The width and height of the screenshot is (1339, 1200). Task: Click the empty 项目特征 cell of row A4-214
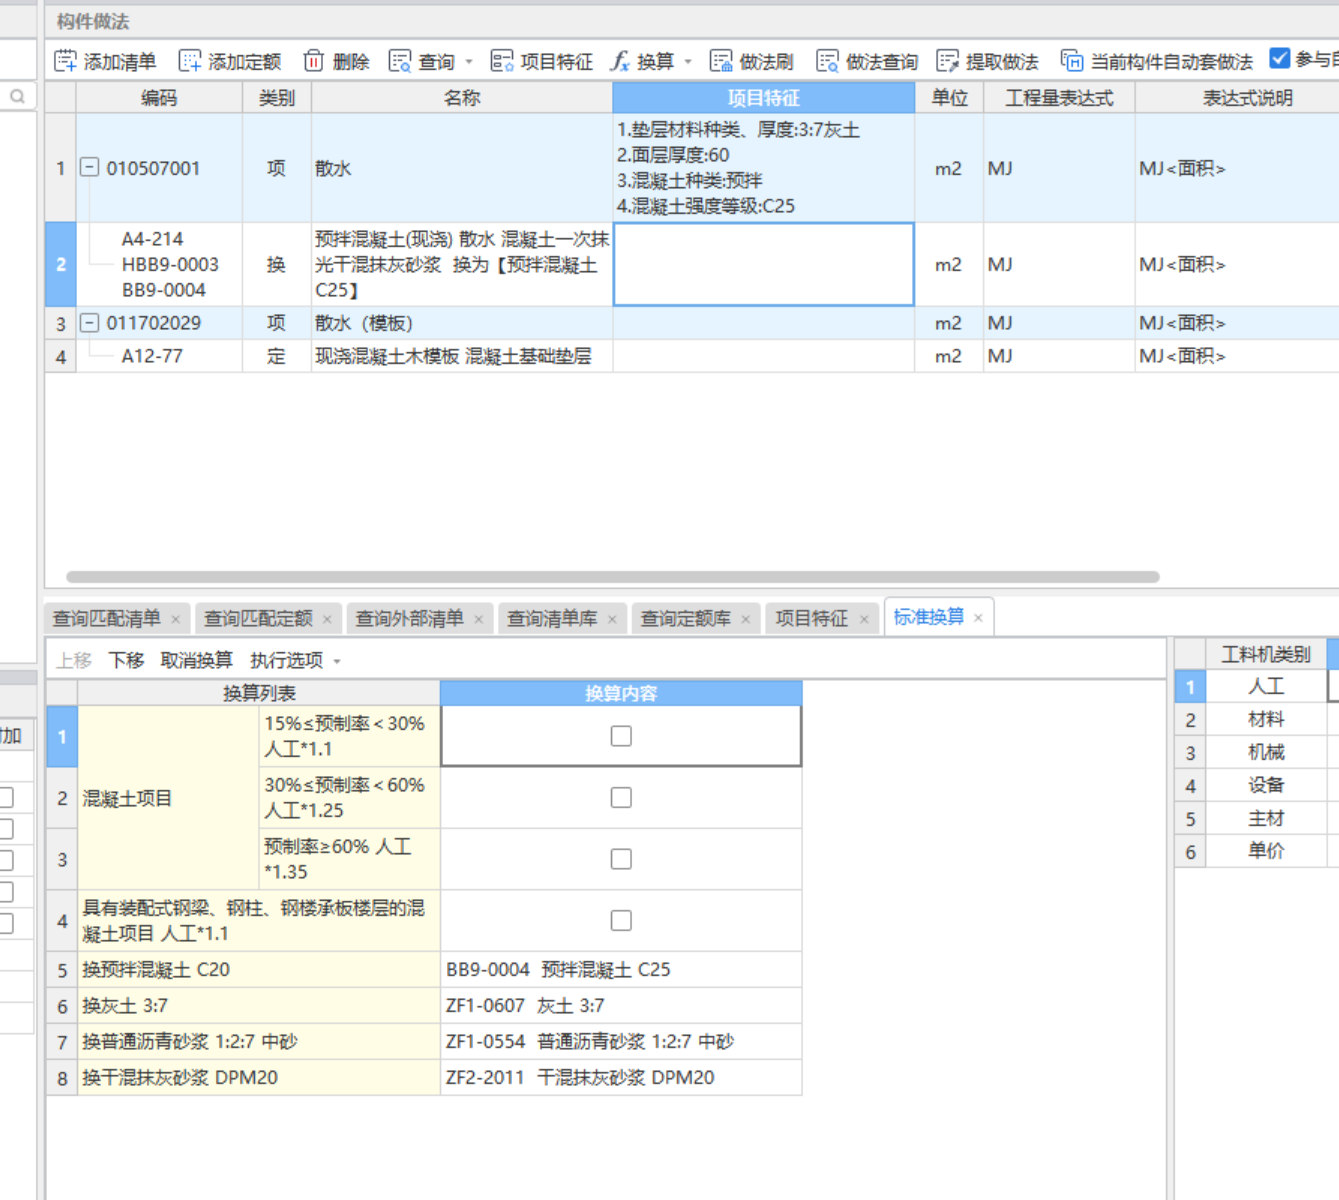pyautogui.click(x=764, y=264)
